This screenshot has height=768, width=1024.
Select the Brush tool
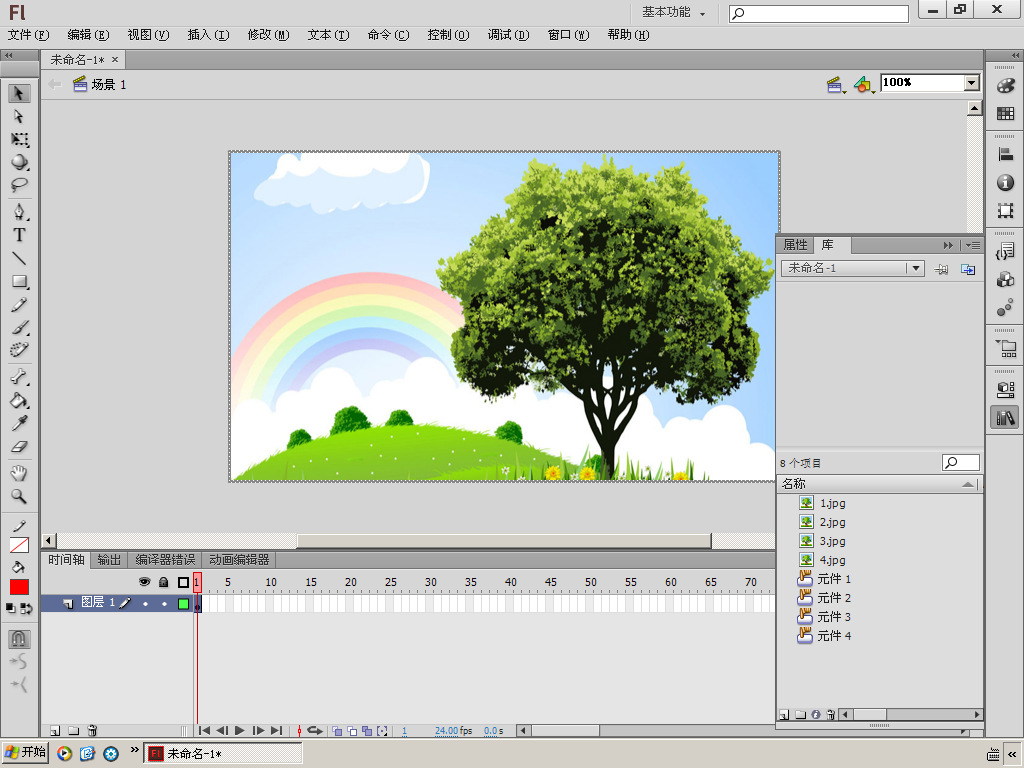click(19, 328)
